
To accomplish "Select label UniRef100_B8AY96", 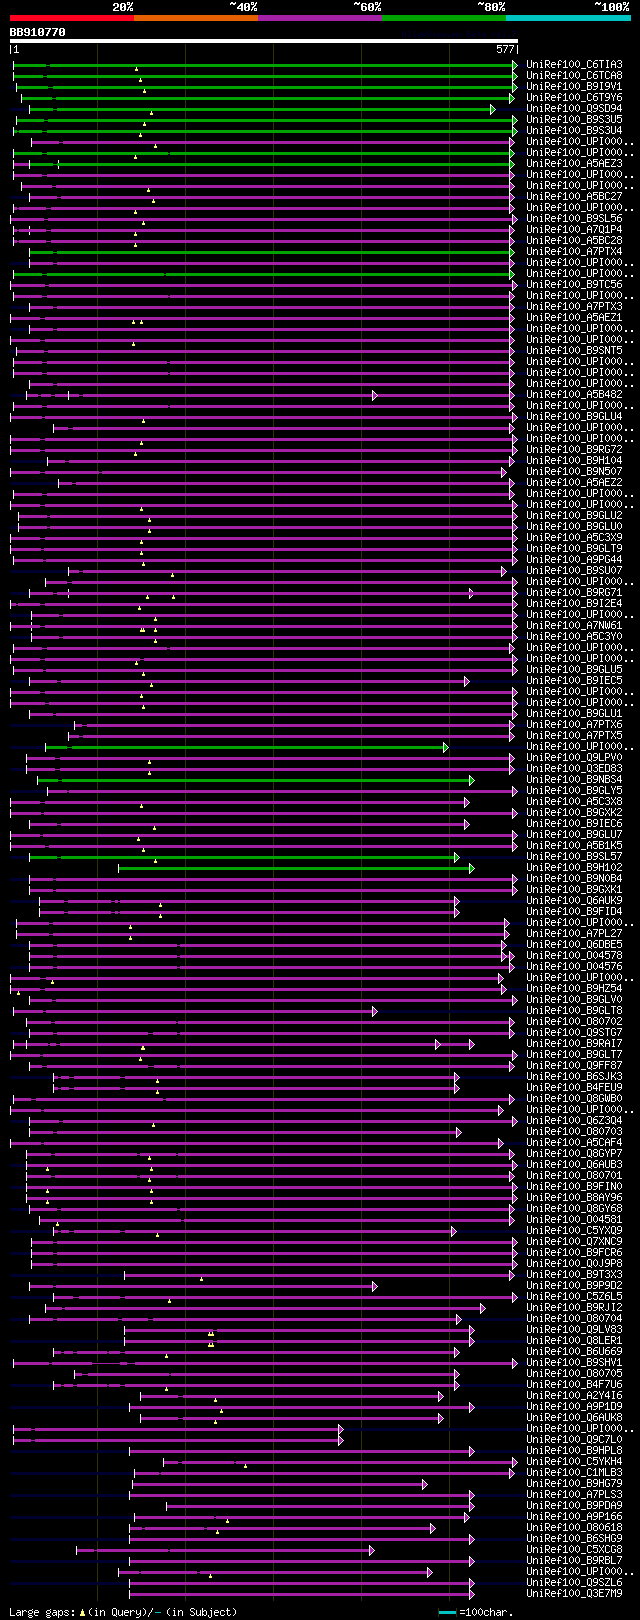I will (574, 1198).
